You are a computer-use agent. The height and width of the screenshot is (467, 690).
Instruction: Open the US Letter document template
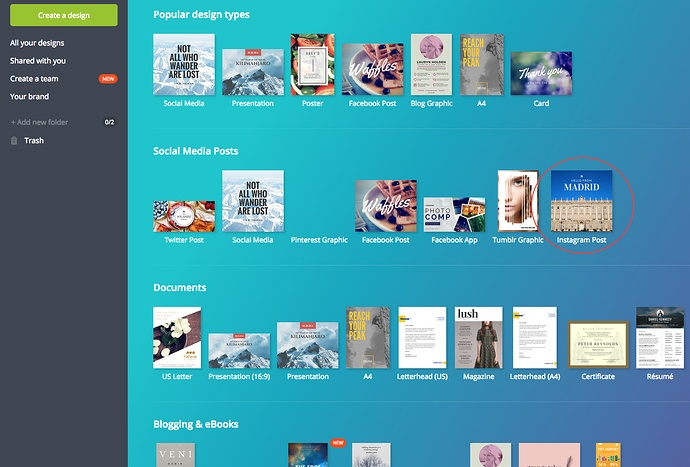(x=176, y=337)
